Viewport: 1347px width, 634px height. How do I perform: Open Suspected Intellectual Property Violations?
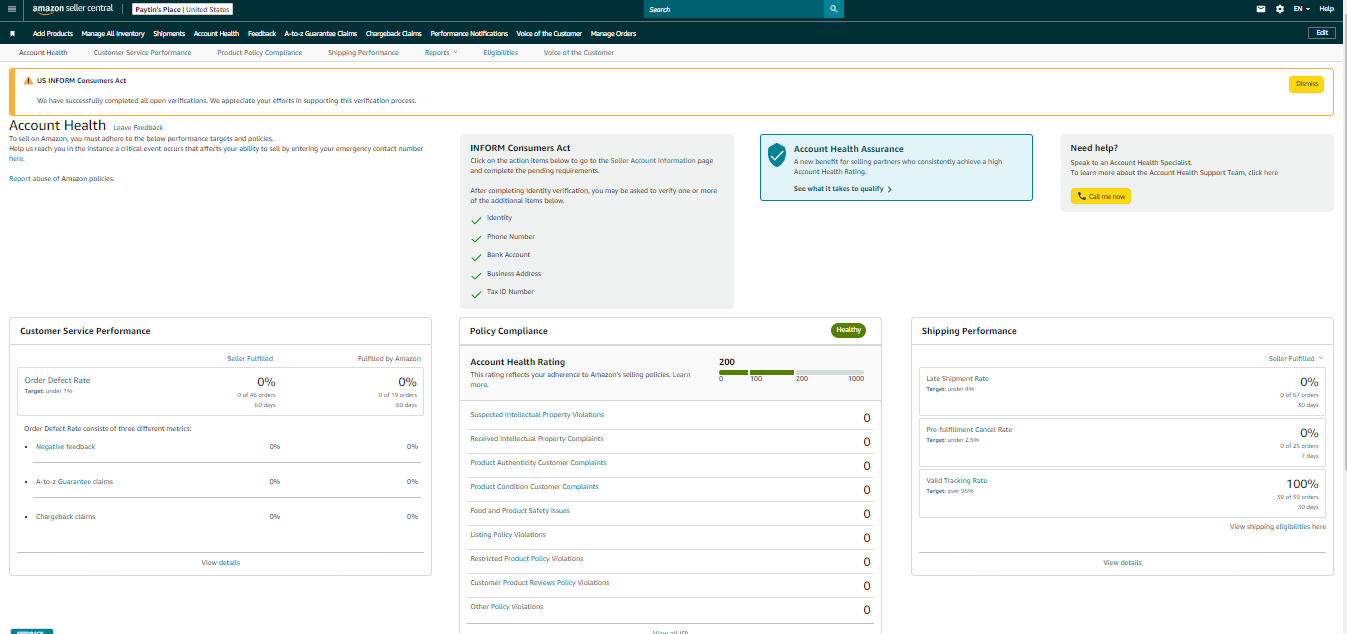click(537, 415)
